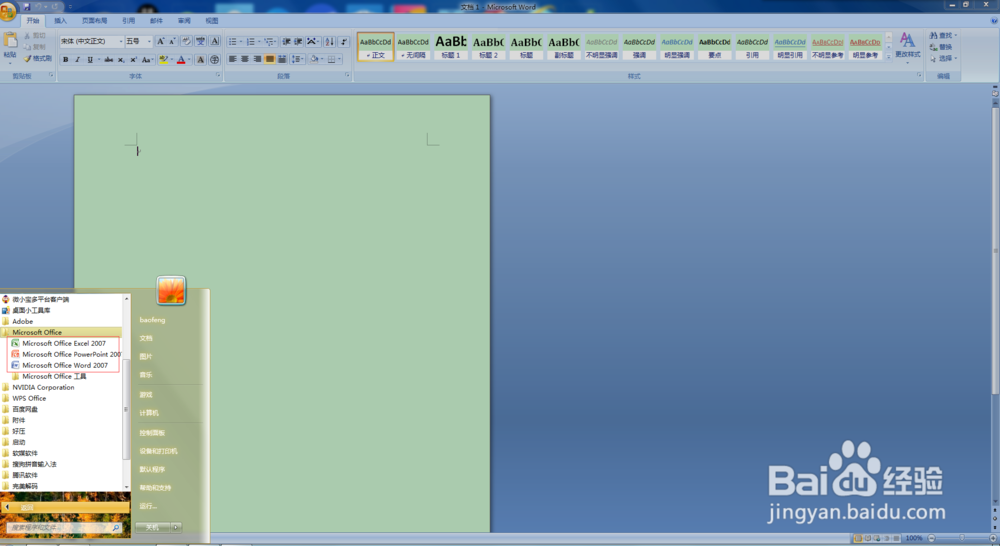Open the shutdown options arrow
Screen dimensions: 1000x546
(x=176, y=528)
